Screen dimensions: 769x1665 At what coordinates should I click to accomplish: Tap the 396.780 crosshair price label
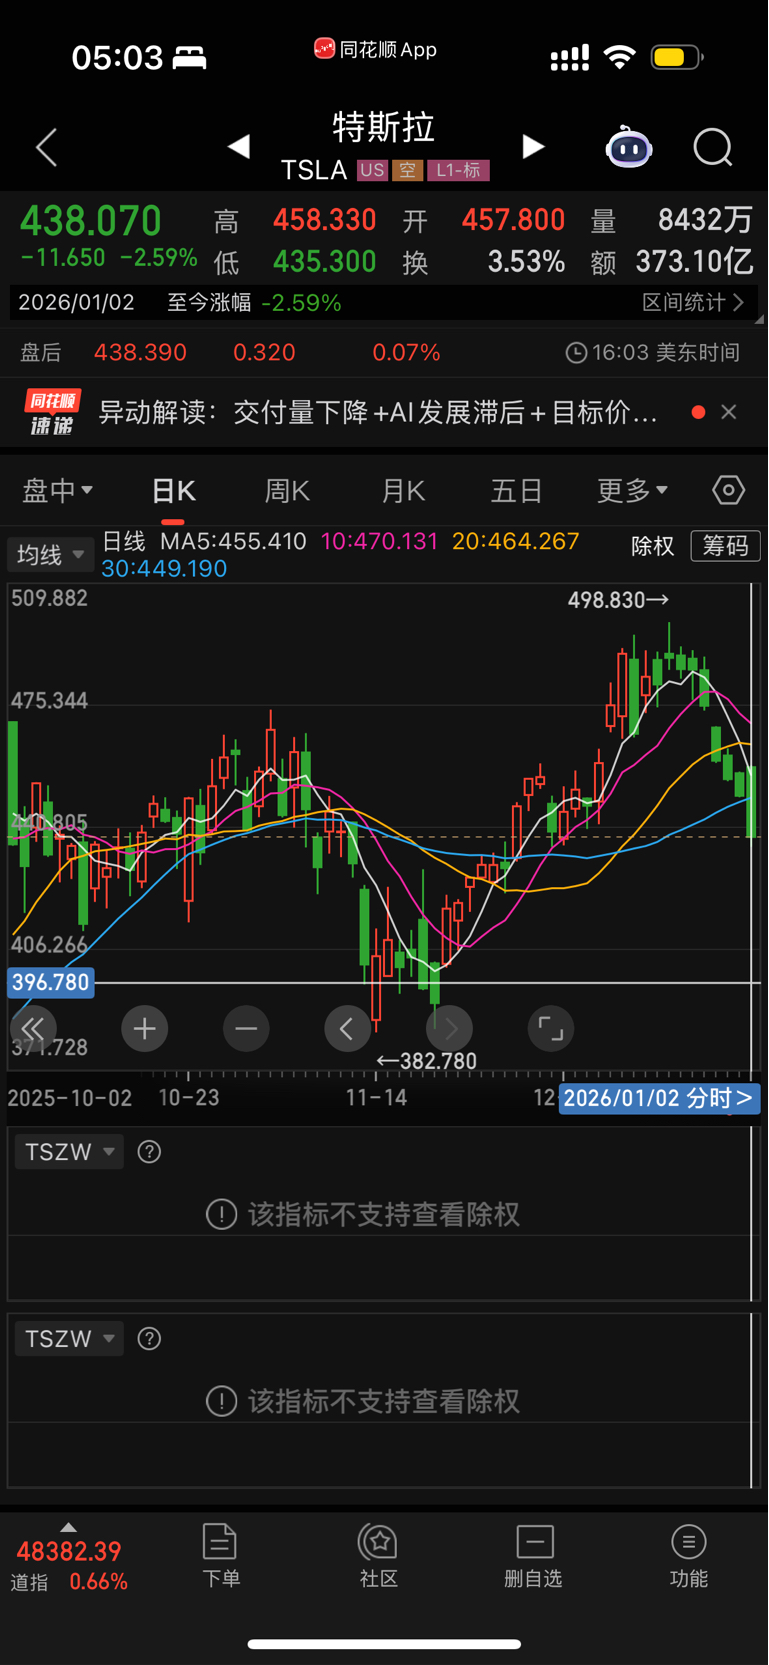point(51,982)
